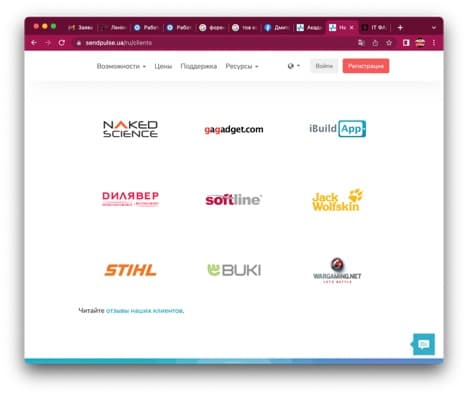Click the Wargaming.net logo
The width and height of the screenshot is (468, 396).
[x=337, y=271]
